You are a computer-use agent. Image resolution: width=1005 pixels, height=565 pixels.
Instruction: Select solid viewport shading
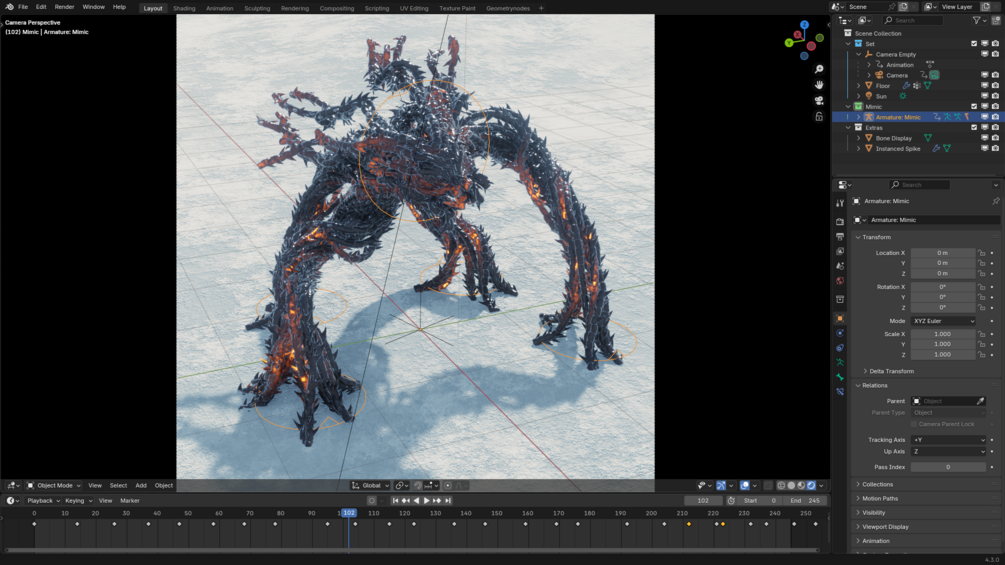pos(791,486)
